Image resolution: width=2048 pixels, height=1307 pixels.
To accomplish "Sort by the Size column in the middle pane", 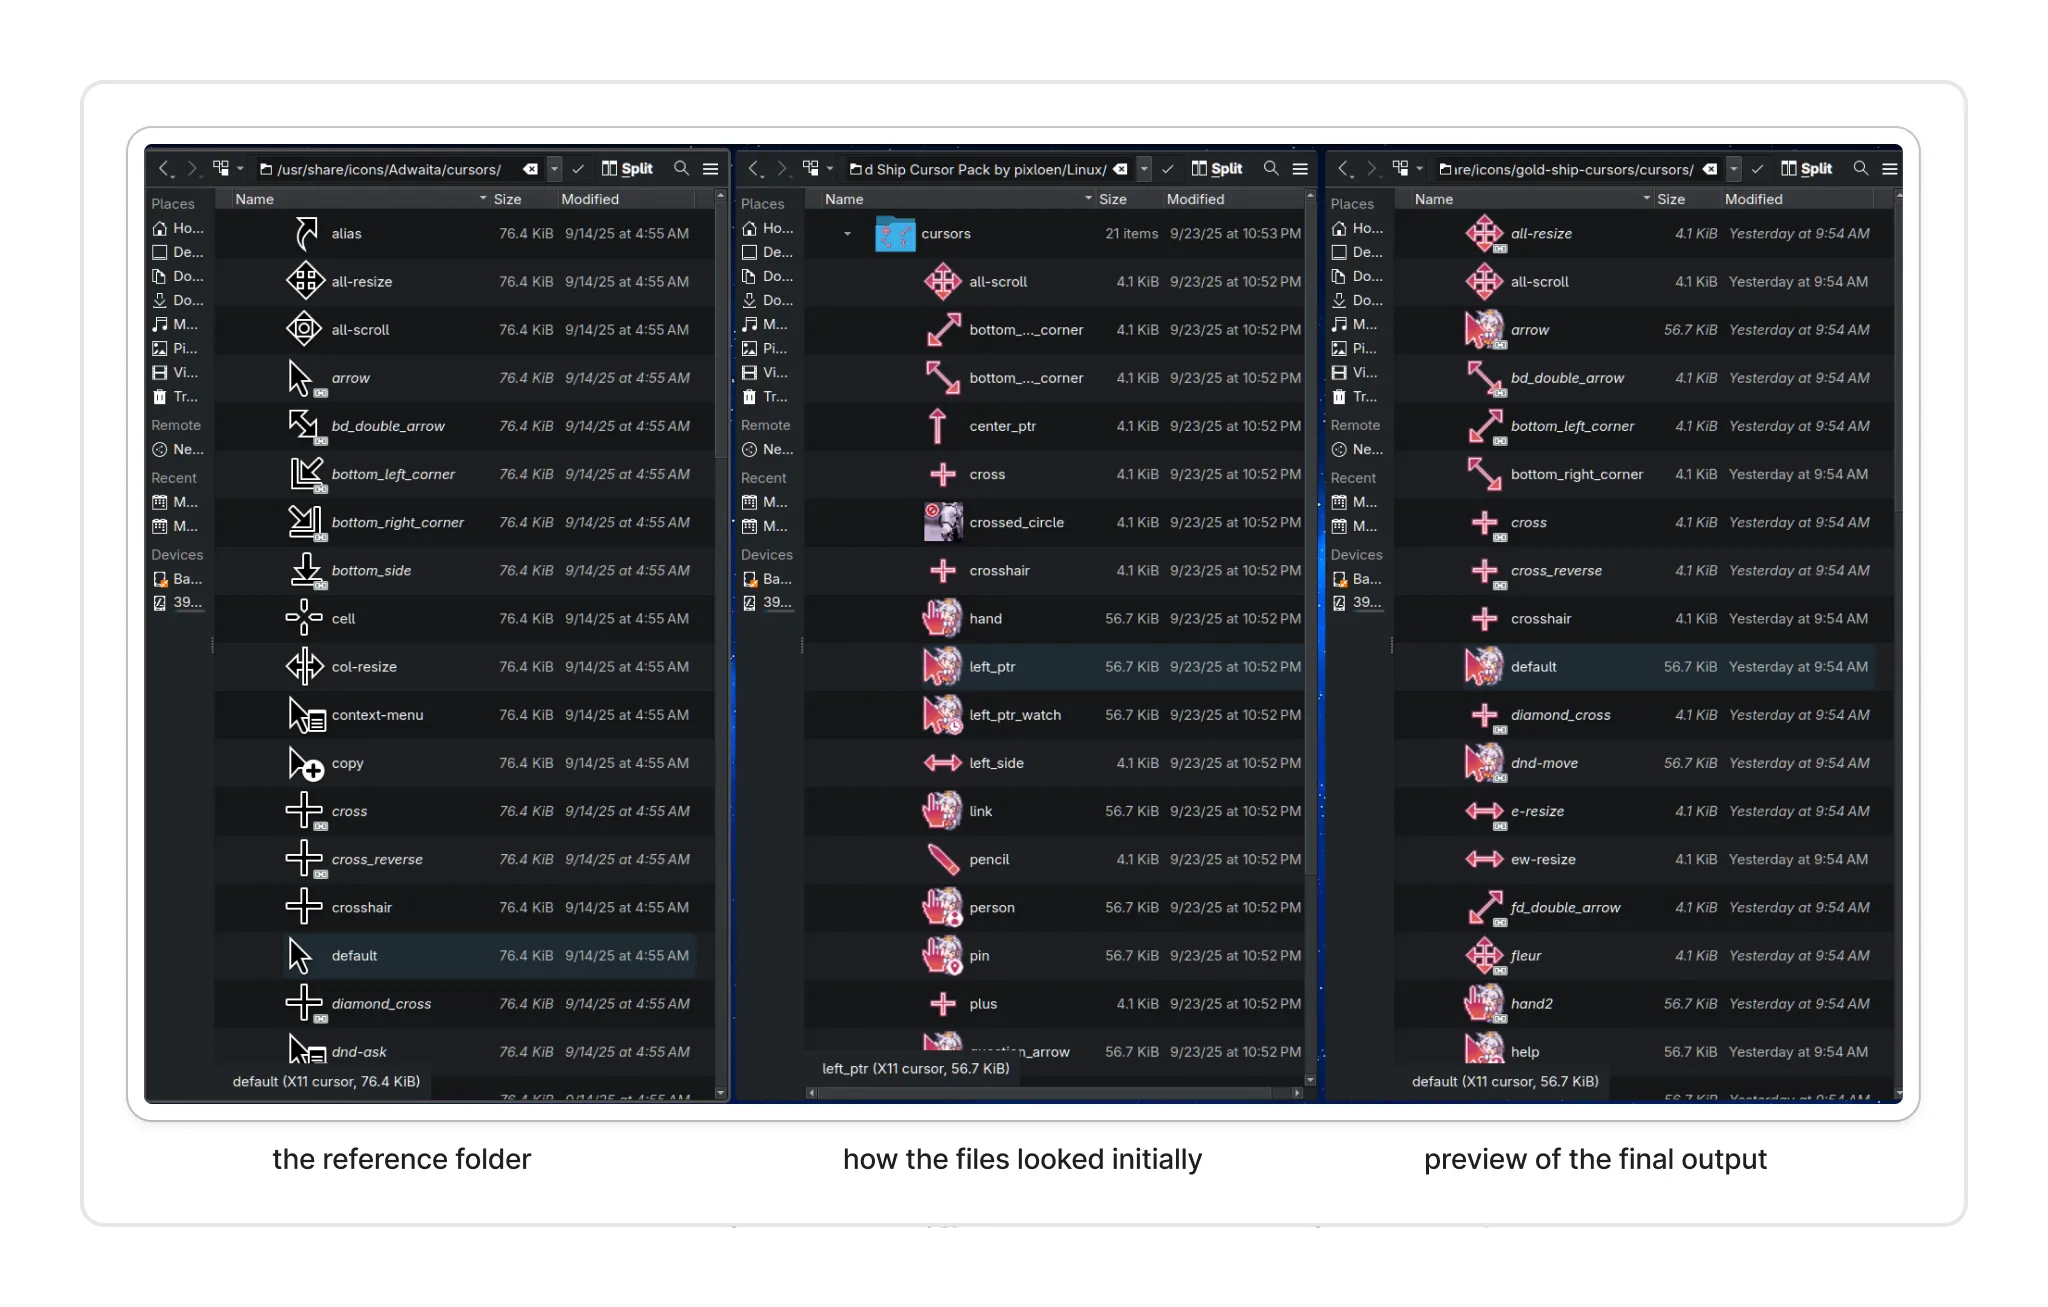I will click(1115, 198).
